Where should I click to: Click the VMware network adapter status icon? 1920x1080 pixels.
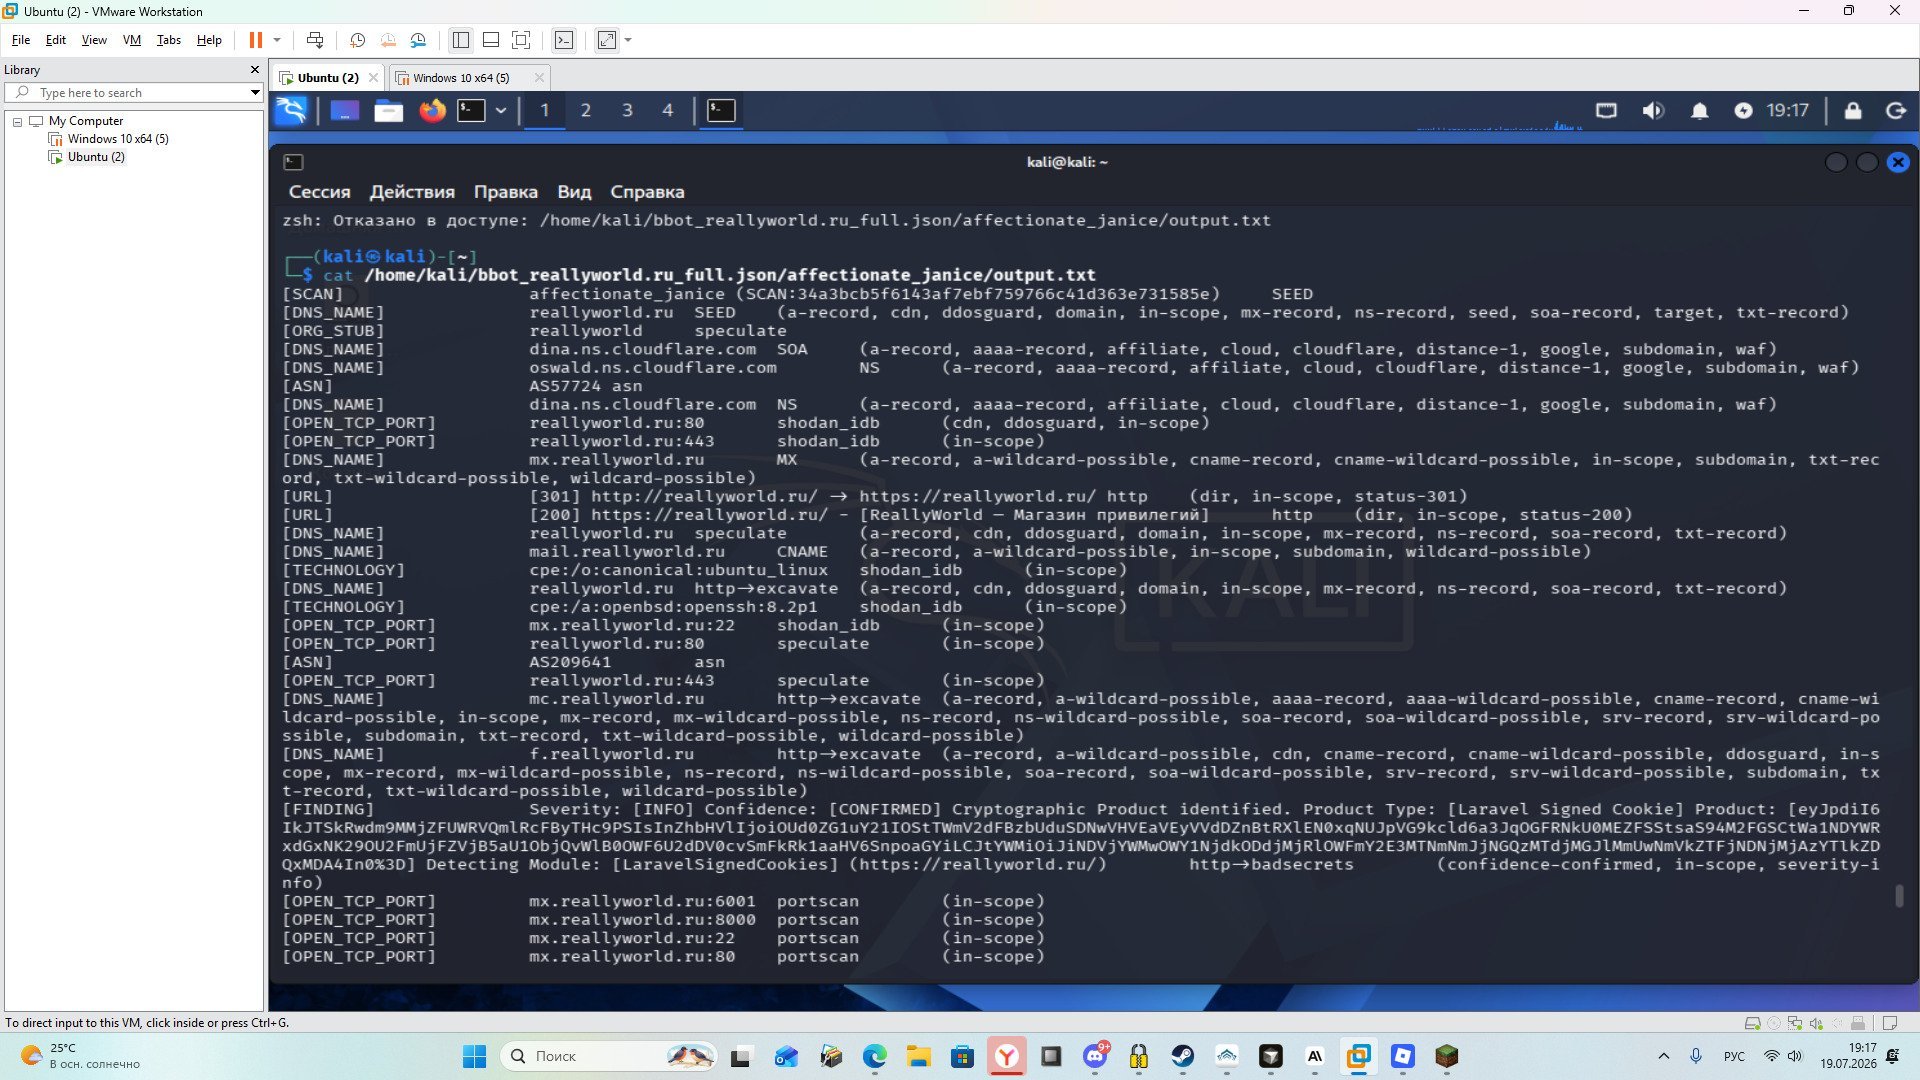click(1795, 1023)
